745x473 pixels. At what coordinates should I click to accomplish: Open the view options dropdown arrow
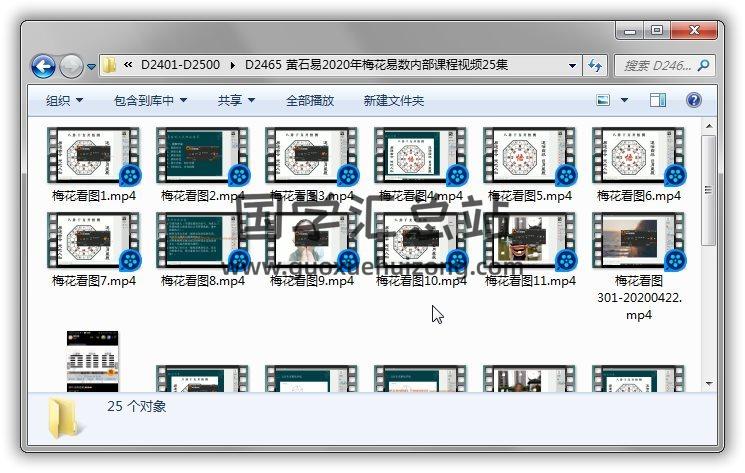click(x=624, y=100)
